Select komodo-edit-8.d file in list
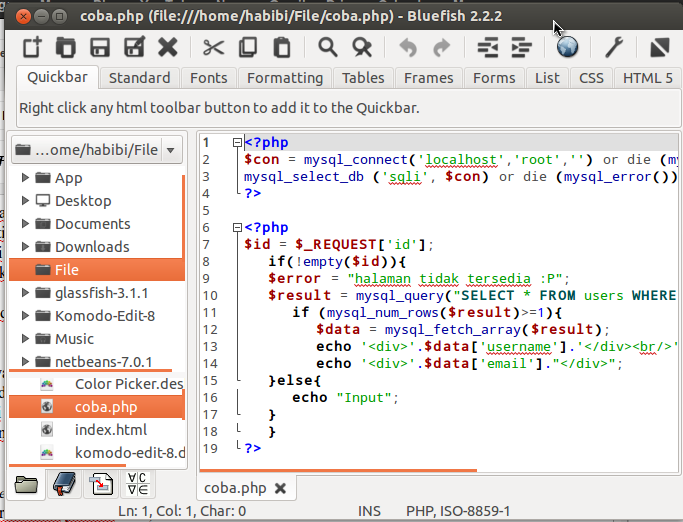This screenshot has height=522, width=683. pos(96,453)
